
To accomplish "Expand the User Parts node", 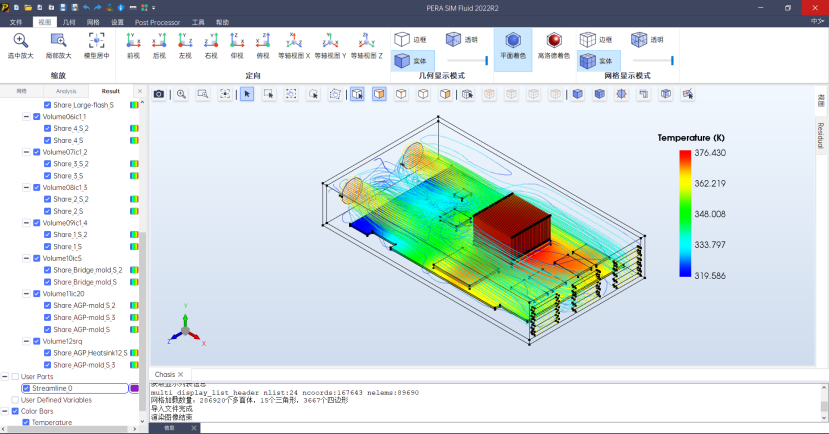I will tap(4, 377).
